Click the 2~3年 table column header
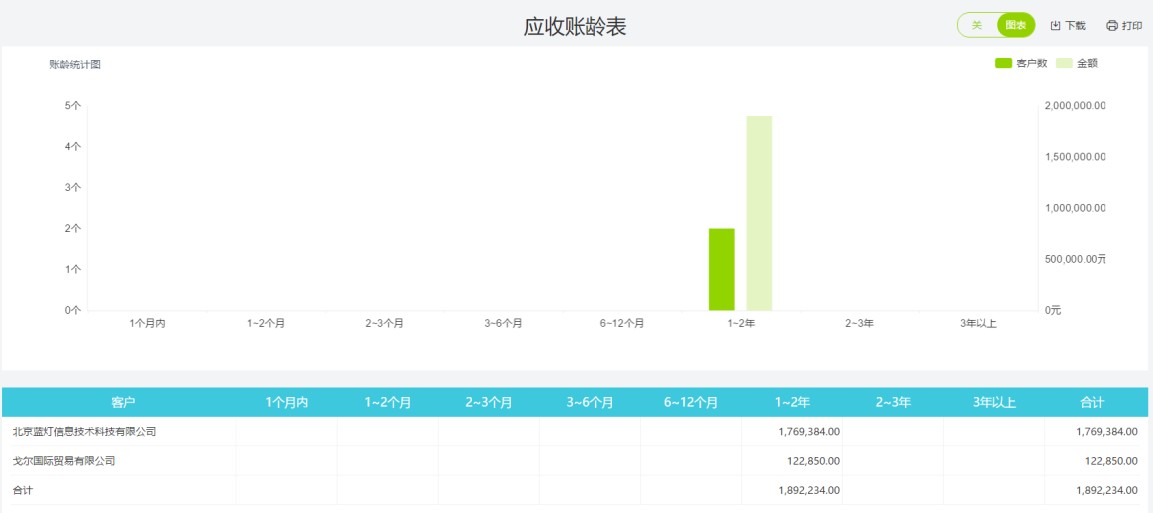The height and width of the screenshot is (513, 1153). pyautogui.click(x=893, y=402)
